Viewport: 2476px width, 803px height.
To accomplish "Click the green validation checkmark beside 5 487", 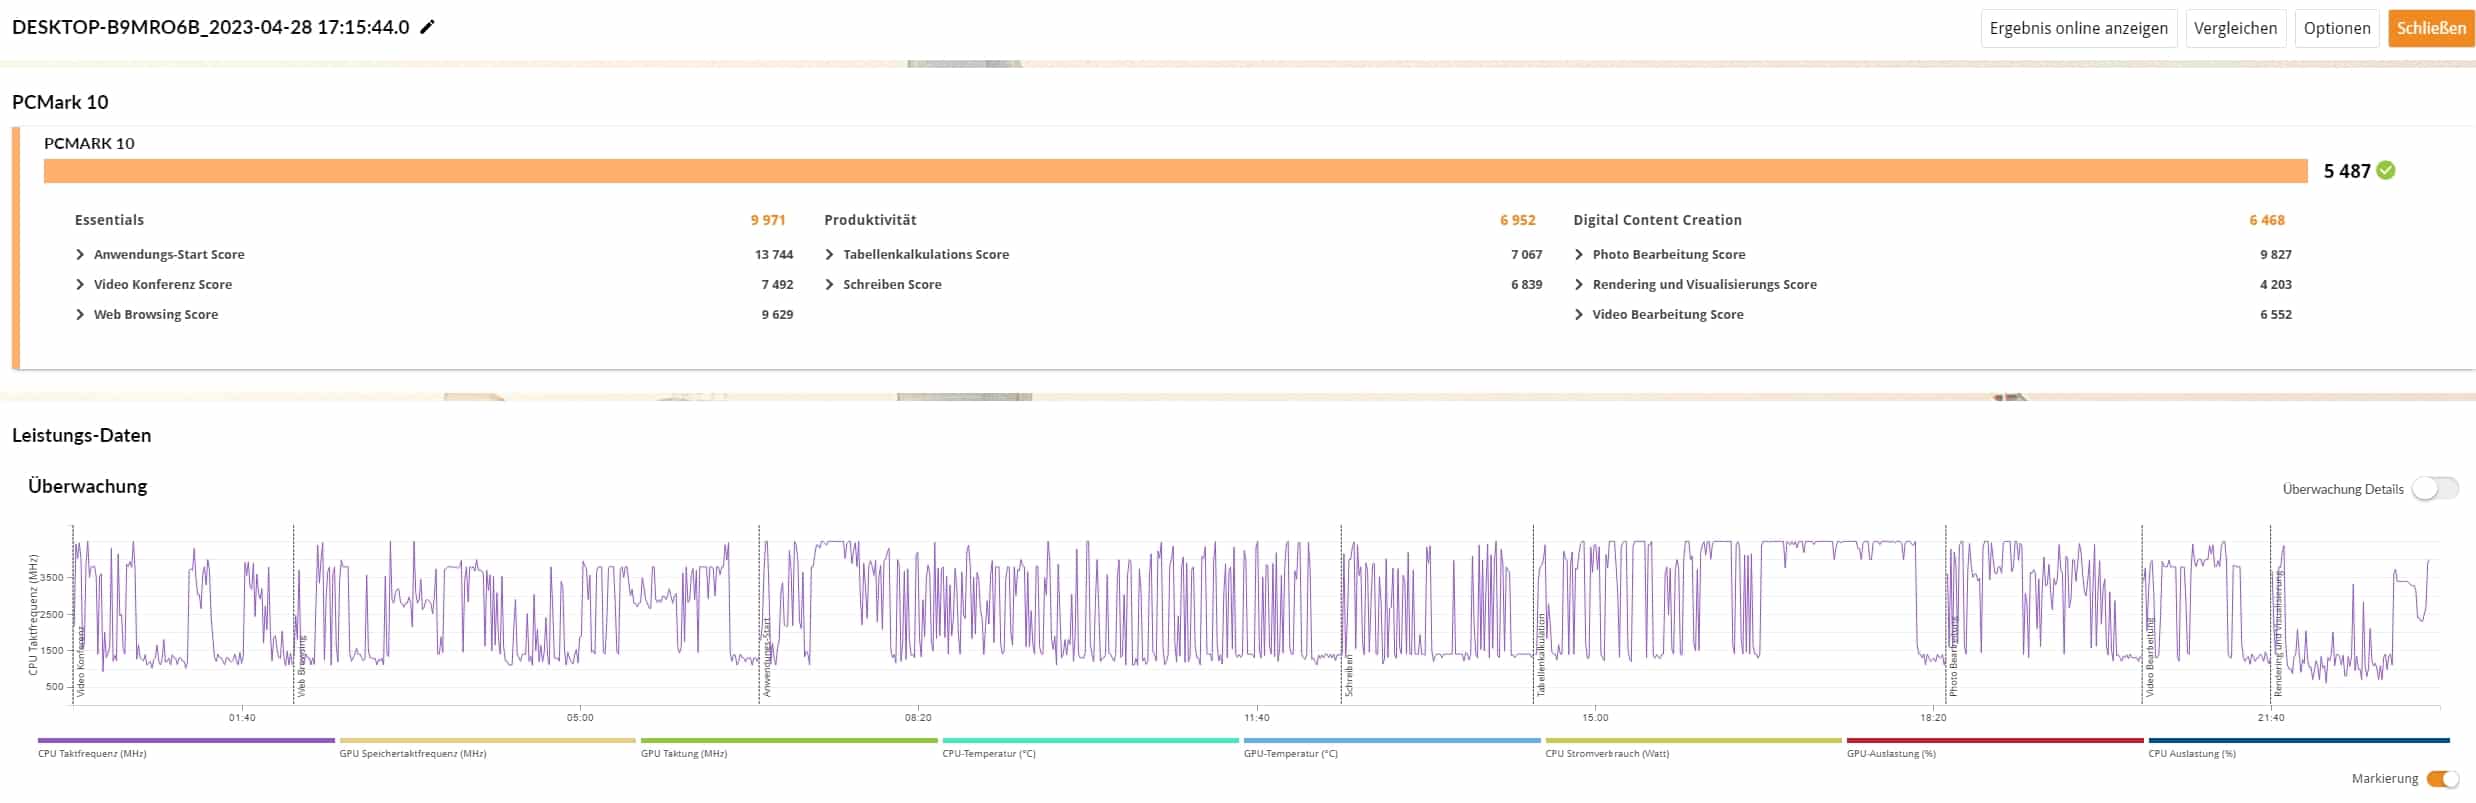I will (2386, 171).
